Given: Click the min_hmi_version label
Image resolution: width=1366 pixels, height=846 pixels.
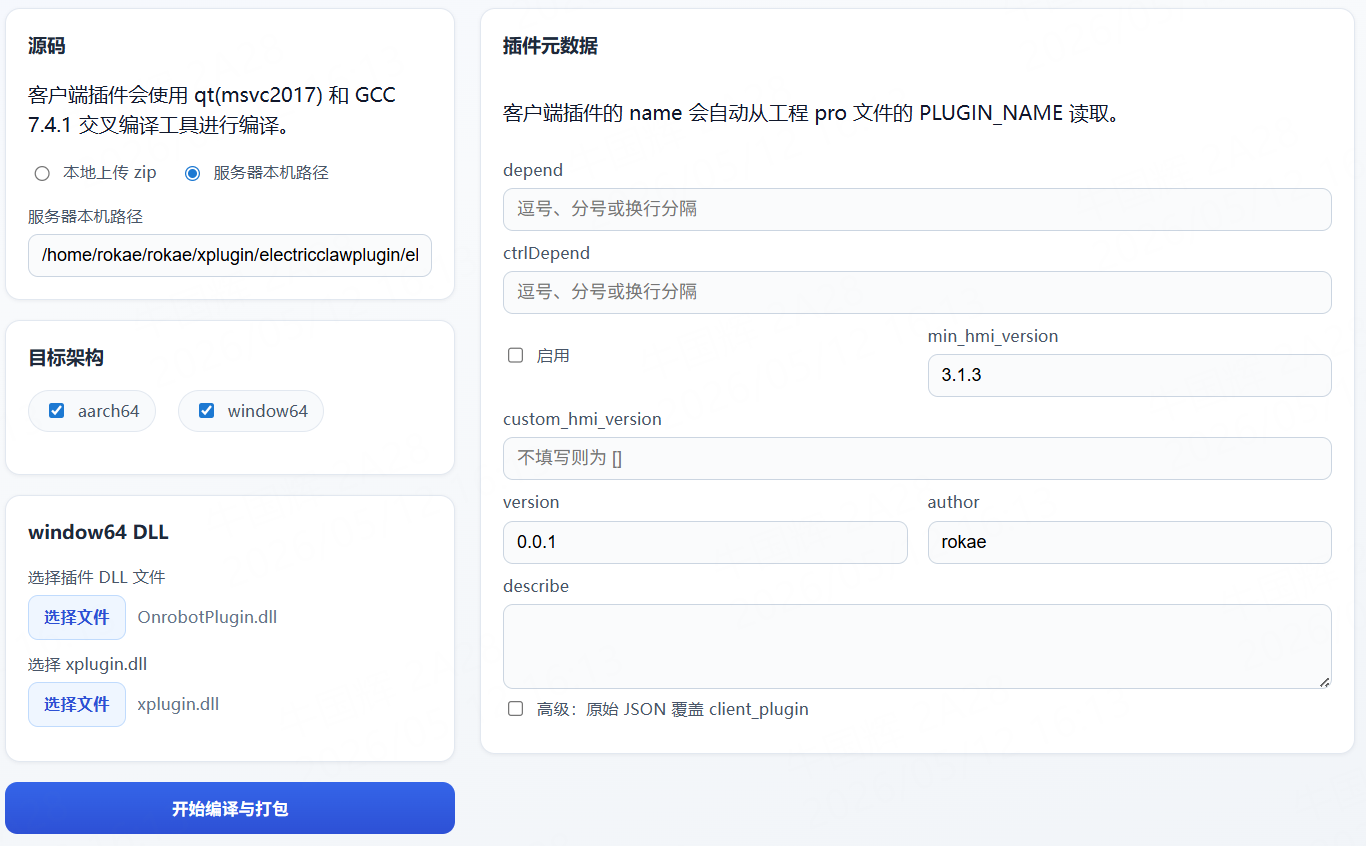Looking at the screenshot, I should (x=993, y=336).
